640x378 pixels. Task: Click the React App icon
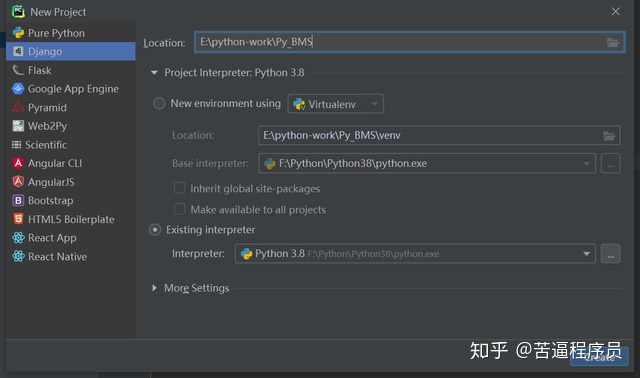pyautogui.click(x=18, y=238)
